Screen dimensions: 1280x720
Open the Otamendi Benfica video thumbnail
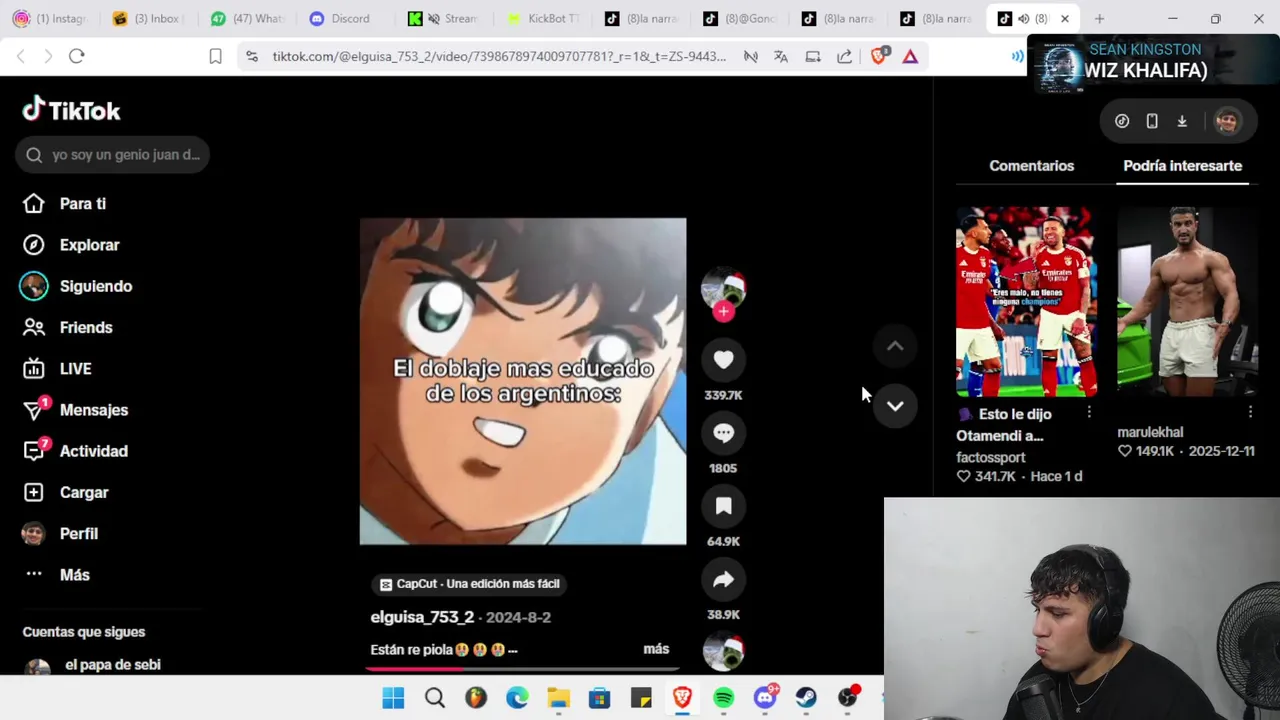point(1027,302)
